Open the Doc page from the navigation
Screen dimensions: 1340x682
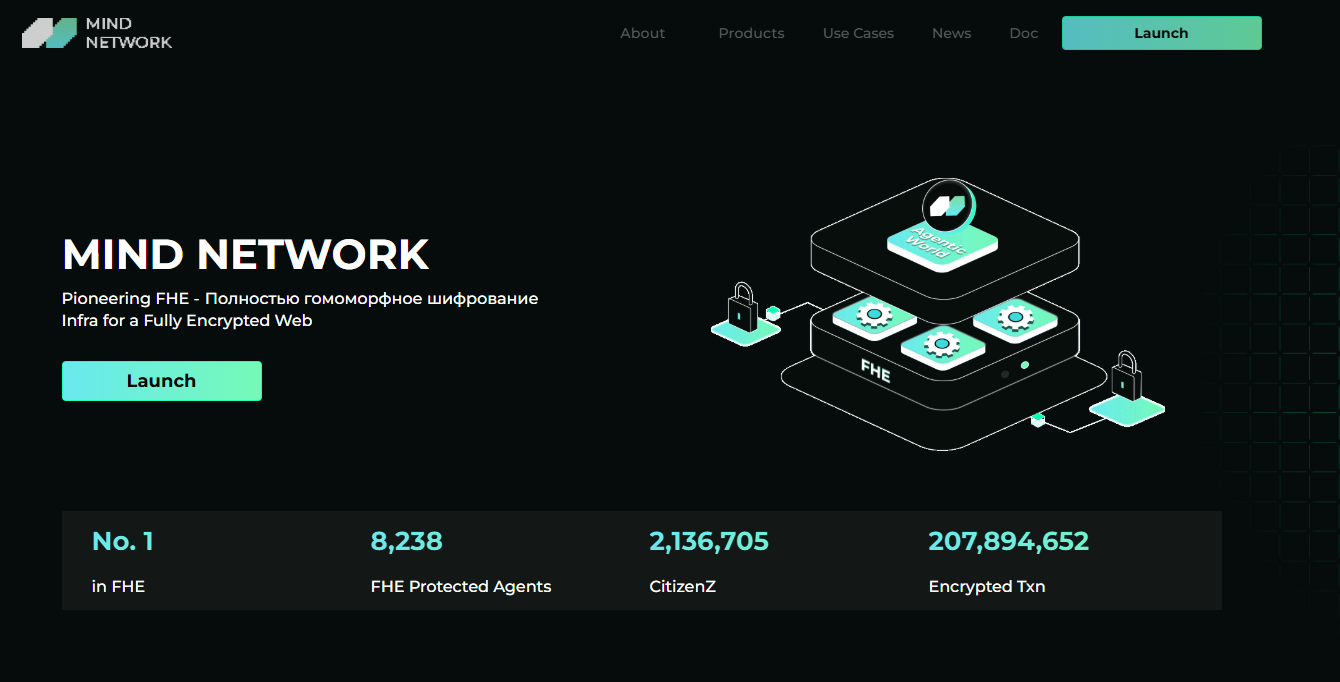coord(1024,33)
